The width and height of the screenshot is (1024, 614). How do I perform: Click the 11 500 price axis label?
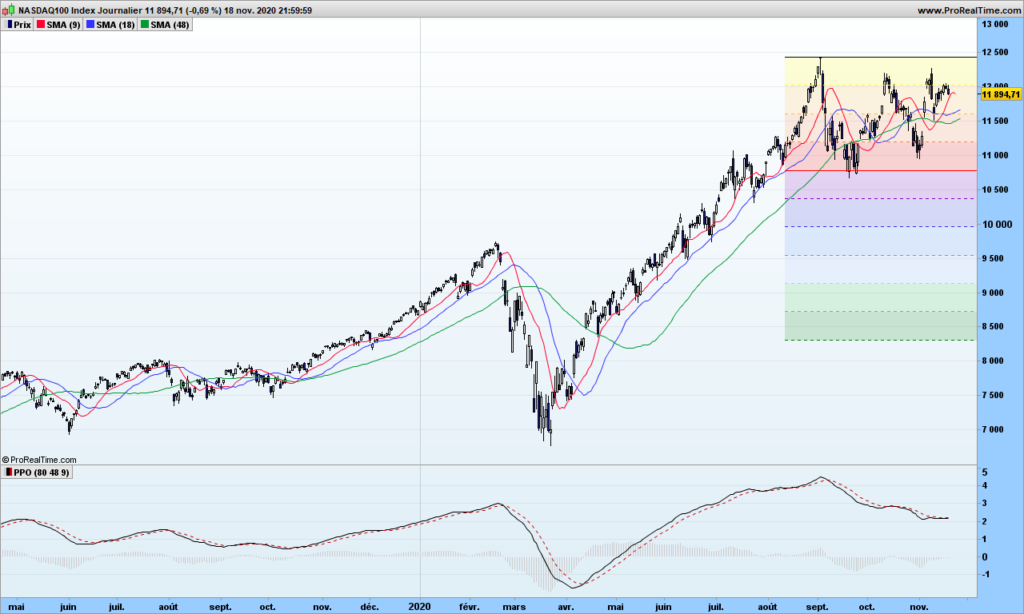[995, 121]
